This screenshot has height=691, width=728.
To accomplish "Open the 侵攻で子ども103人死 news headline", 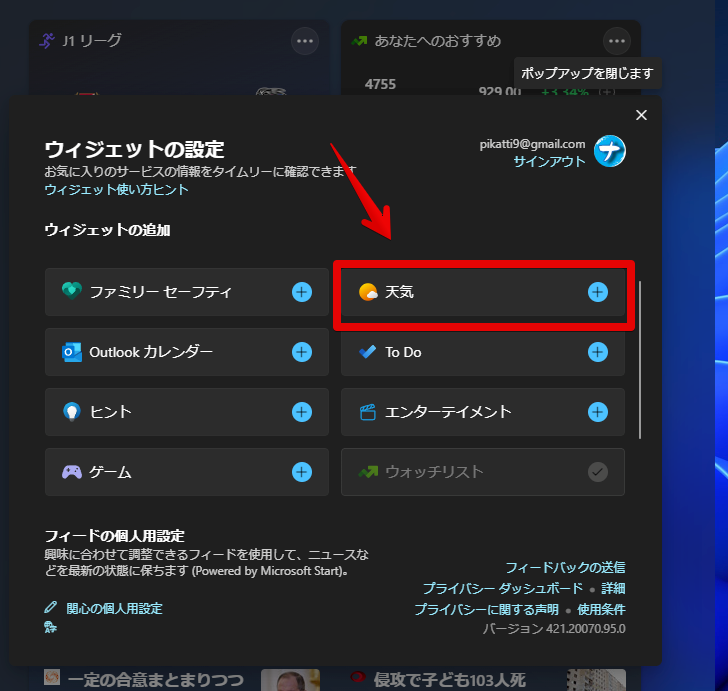I will [x=449, y=680].
